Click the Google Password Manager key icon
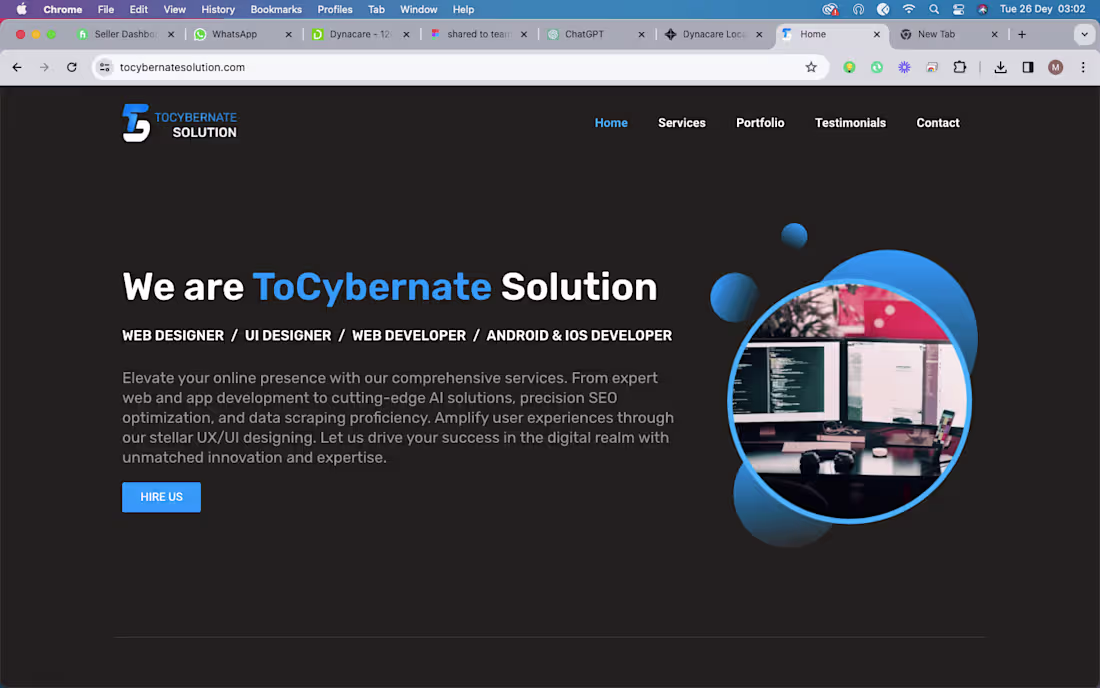Viewport: 1100px width, 688px height. coord(848,67)
